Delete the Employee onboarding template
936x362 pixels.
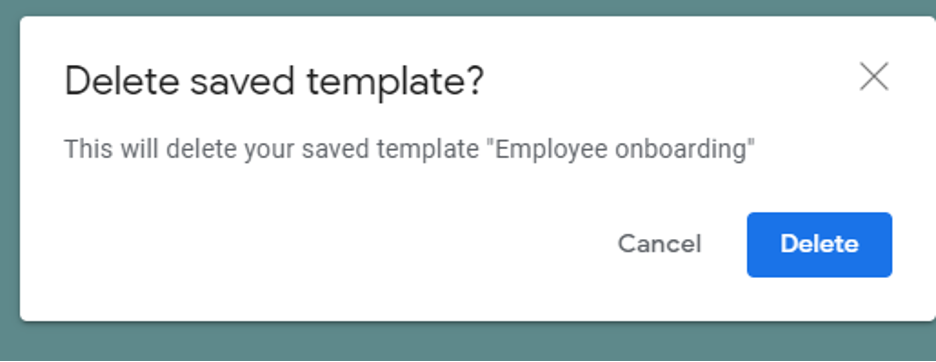click(x=819, y=245)
